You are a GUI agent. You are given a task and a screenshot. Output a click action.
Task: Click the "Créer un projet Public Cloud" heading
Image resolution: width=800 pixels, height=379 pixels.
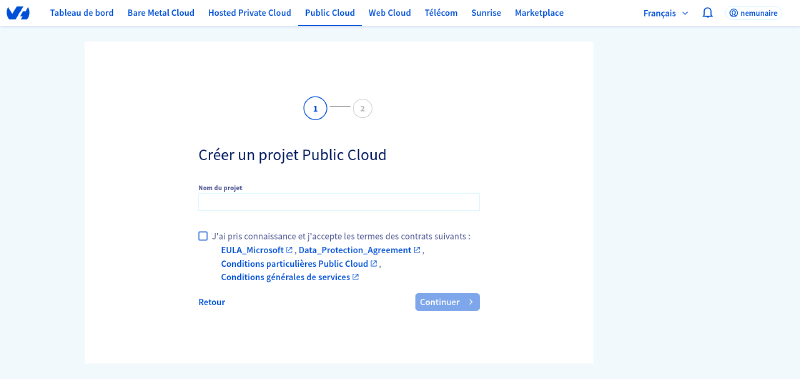[x=292, y=155]
